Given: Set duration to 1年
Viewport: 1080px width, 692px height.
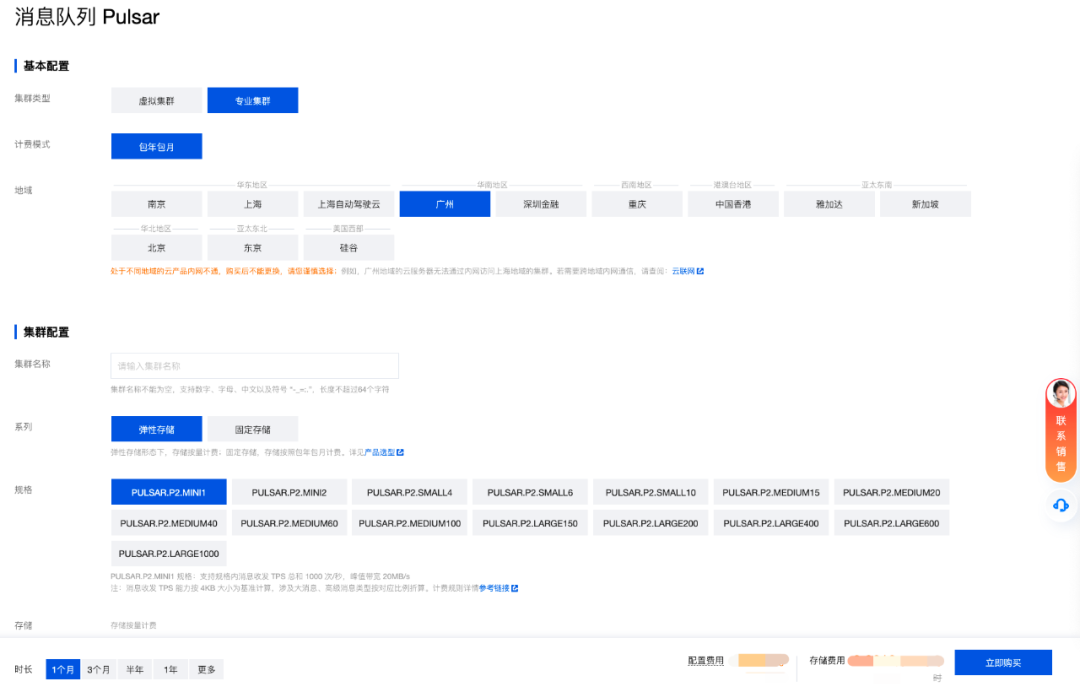Looking at the screenshot, I should 170,669.
